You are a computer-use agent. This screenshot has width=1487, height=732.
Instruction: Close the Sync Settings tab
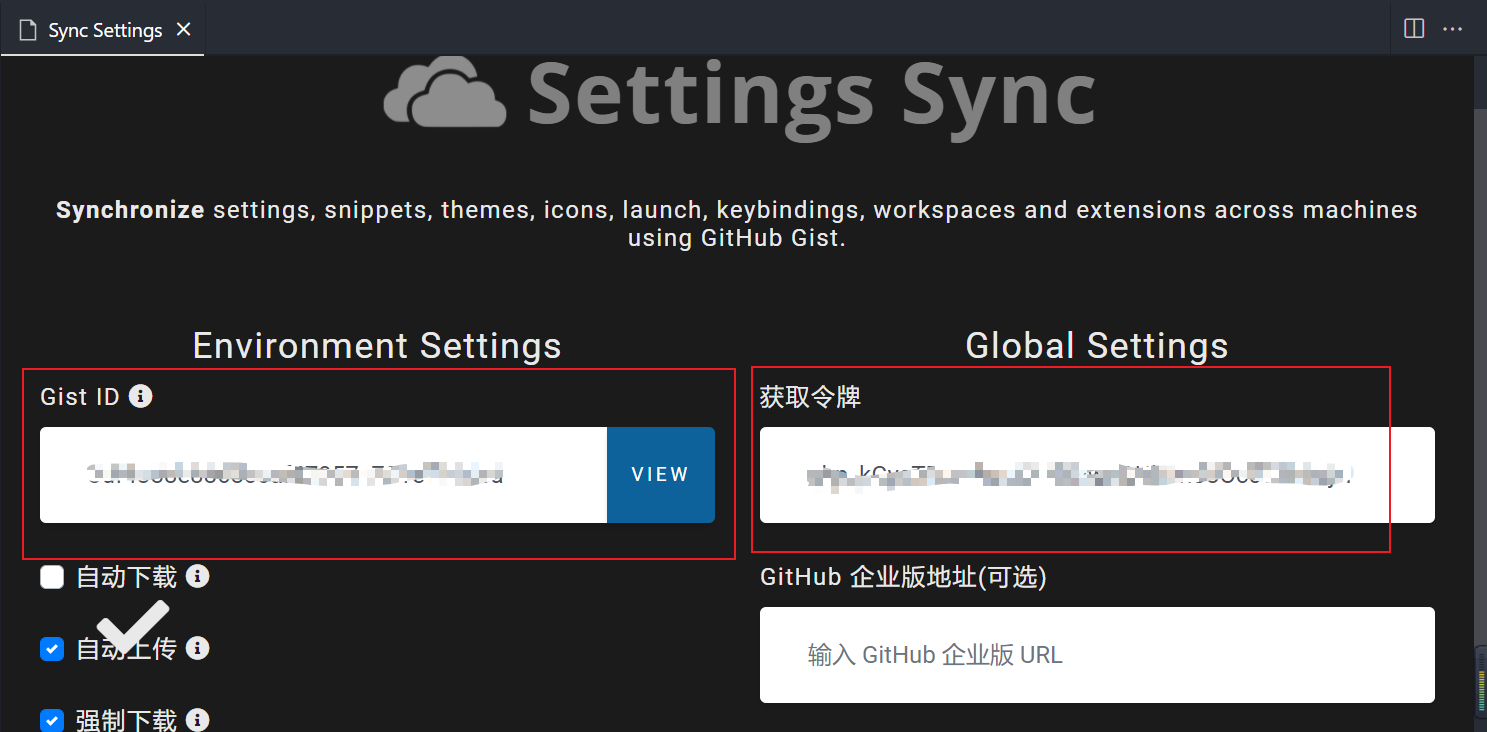(183, 30)
